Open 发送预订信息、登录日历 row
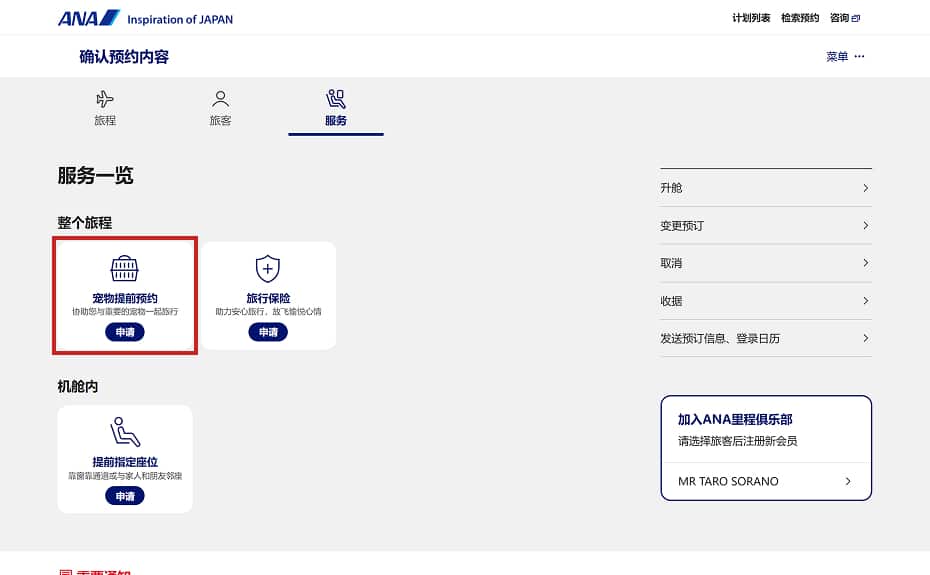Image resolution: width=930 pixels, height=575 pixels. pyautogui.click(x=765, y=338)
